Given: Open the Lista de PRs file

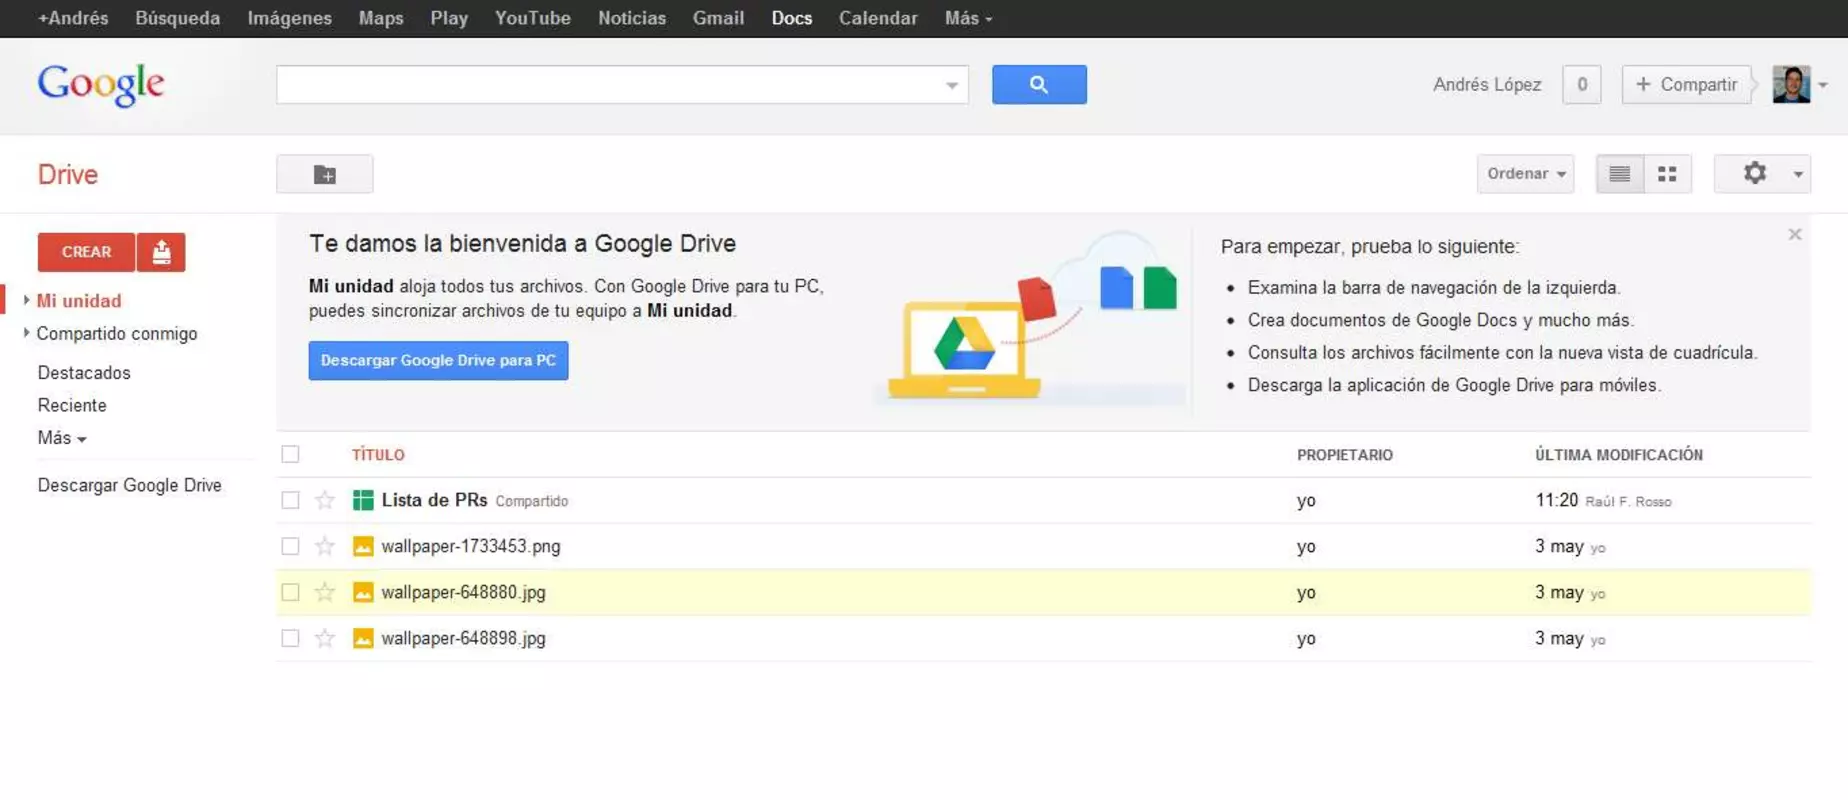Looking at the screenshot, I should [434, 500].
